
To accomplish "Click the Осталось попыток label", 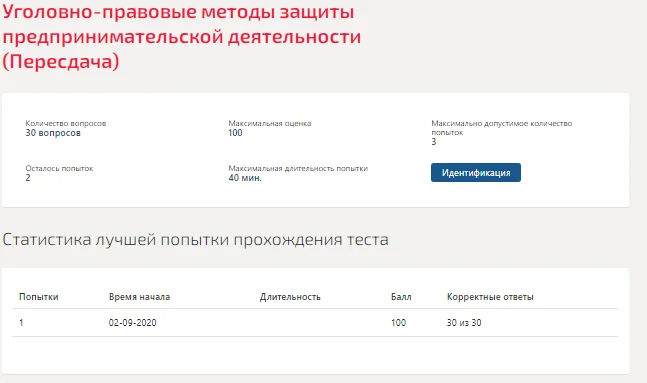I will pos(59,168).
